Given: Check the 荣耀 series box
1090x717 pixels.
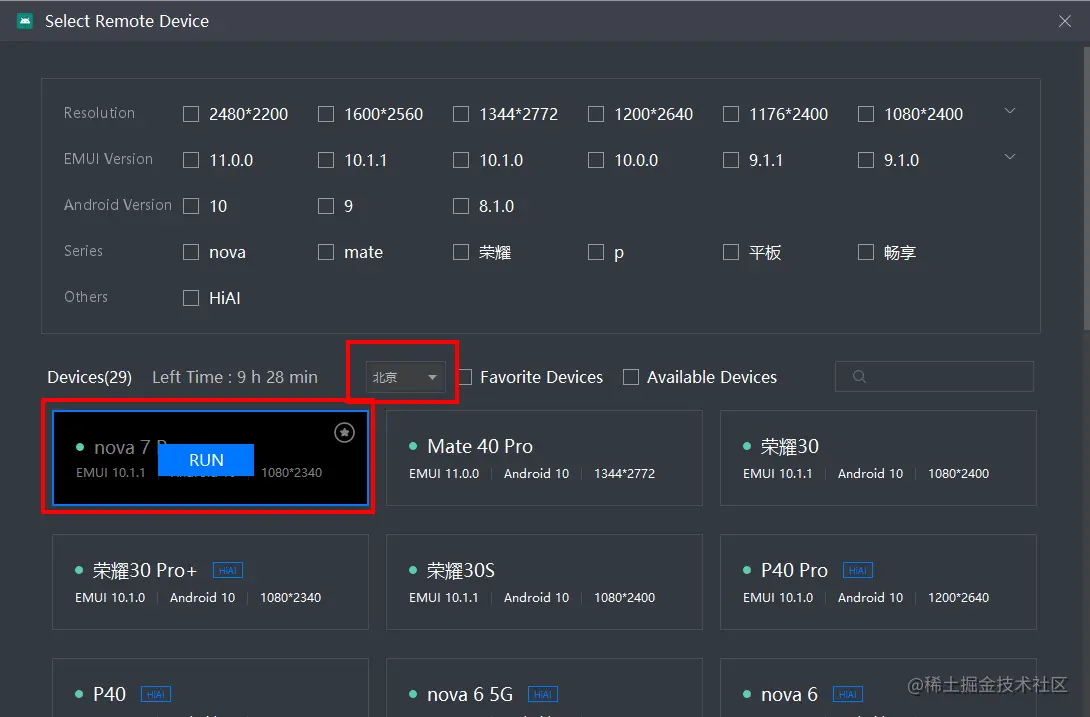Looking at the screenshot, I should (460, 252).
